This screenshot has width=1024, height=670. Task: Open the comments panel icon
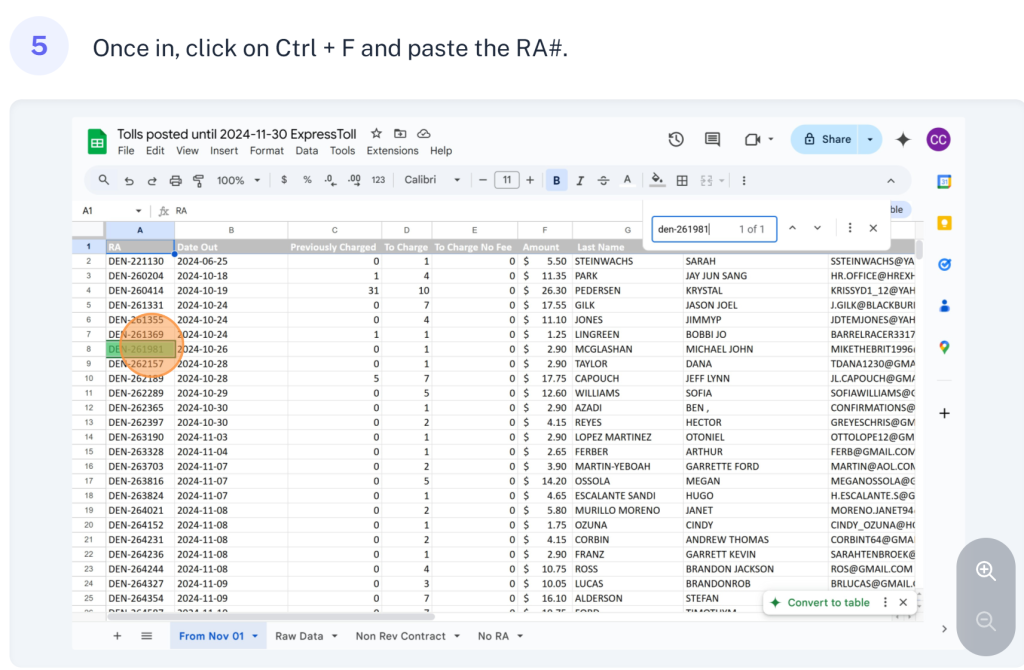point(712,140)
